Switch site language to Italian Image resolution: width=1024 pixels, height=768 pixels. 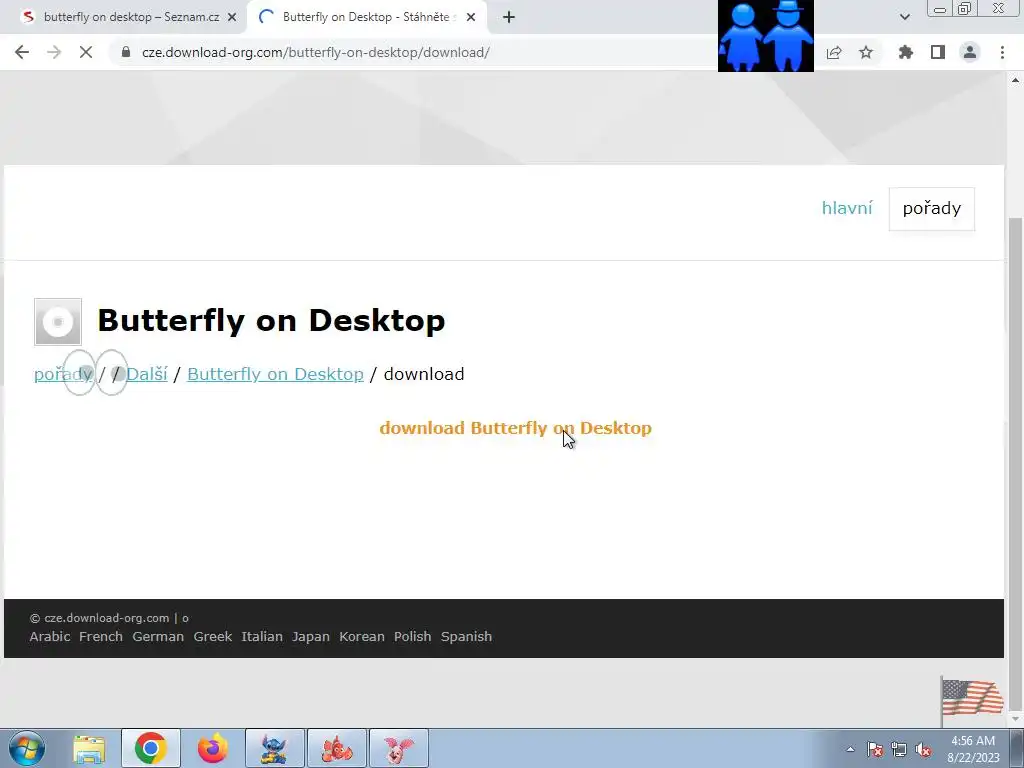pos(262,637)
